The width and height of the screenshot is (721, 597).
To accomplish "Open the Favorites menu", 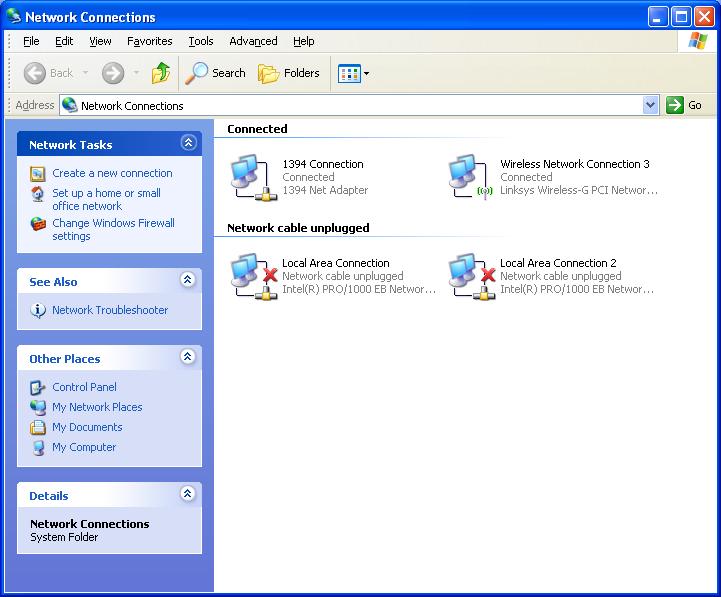I will coord(149,41).
